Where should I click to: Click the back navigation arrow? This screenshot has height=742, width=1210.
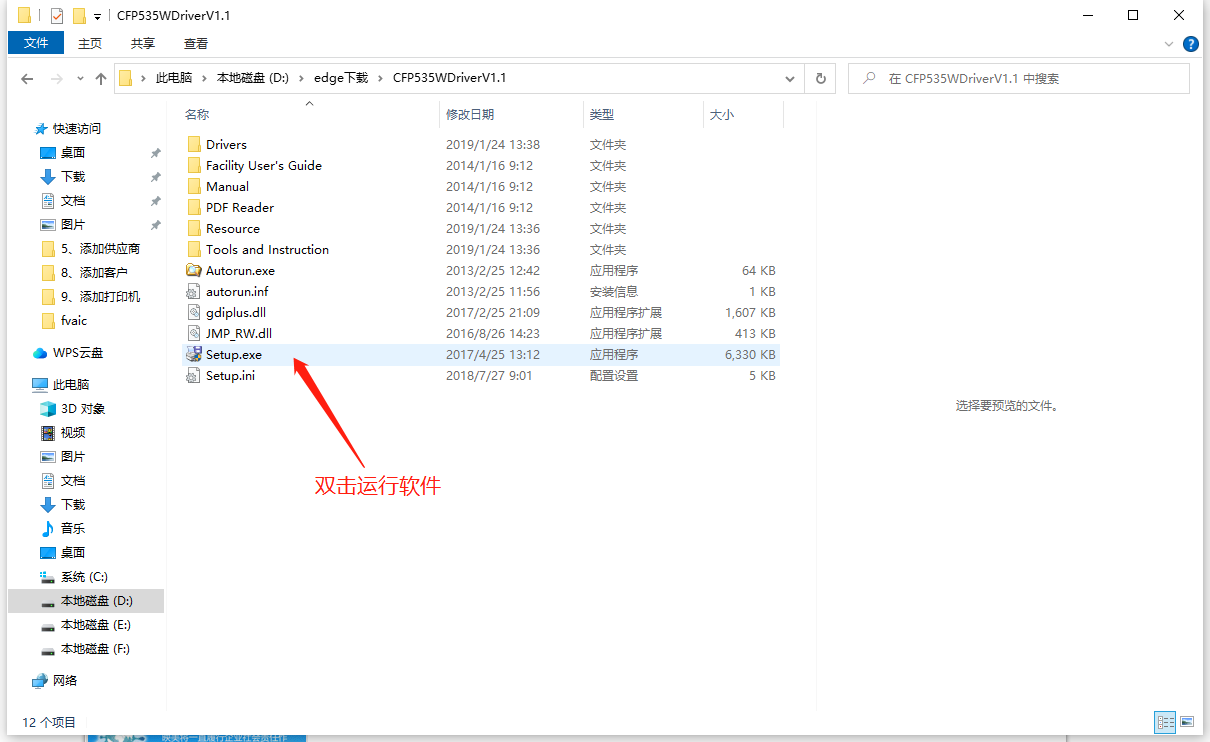point(27,78)
